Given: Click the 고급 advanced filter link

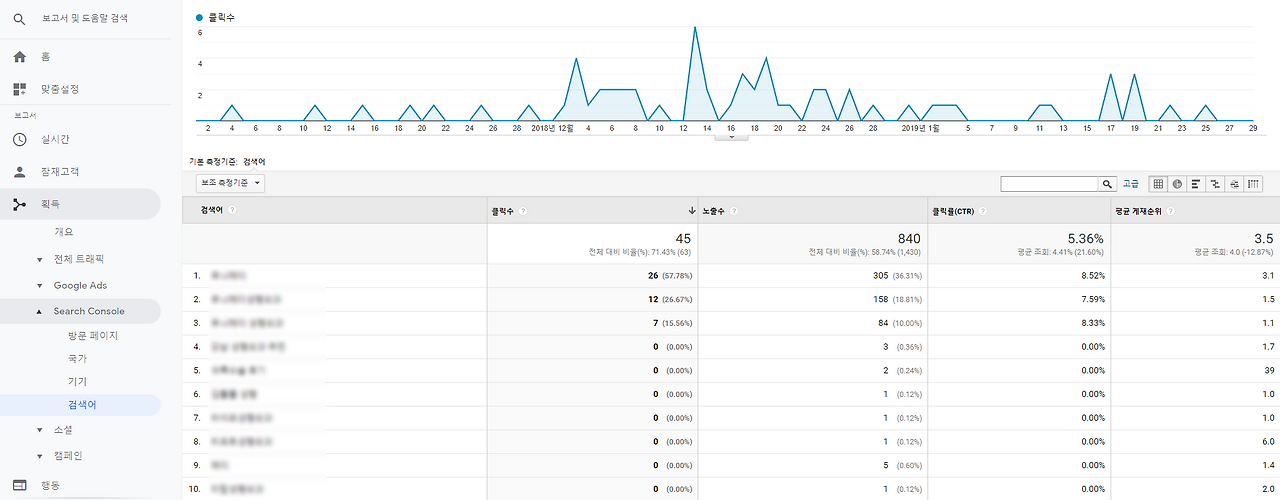Looking at the screenshot, I should [1130, 184].
